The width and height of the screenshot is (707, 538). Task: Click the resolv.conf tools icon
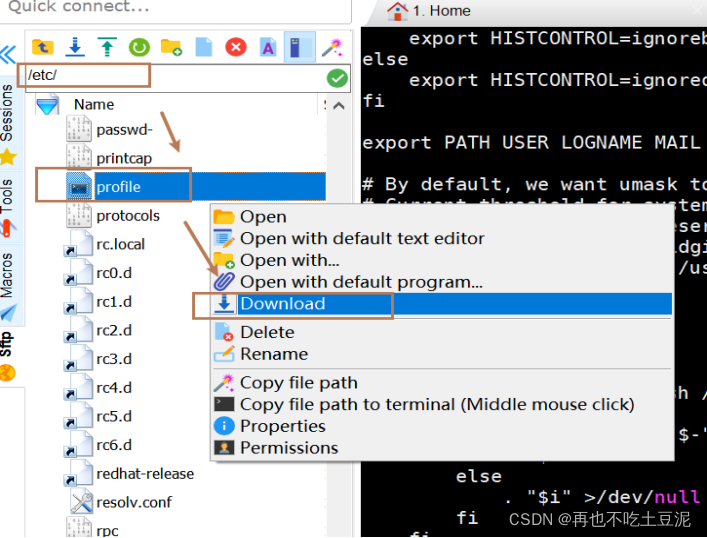click(x=81, y=501)
